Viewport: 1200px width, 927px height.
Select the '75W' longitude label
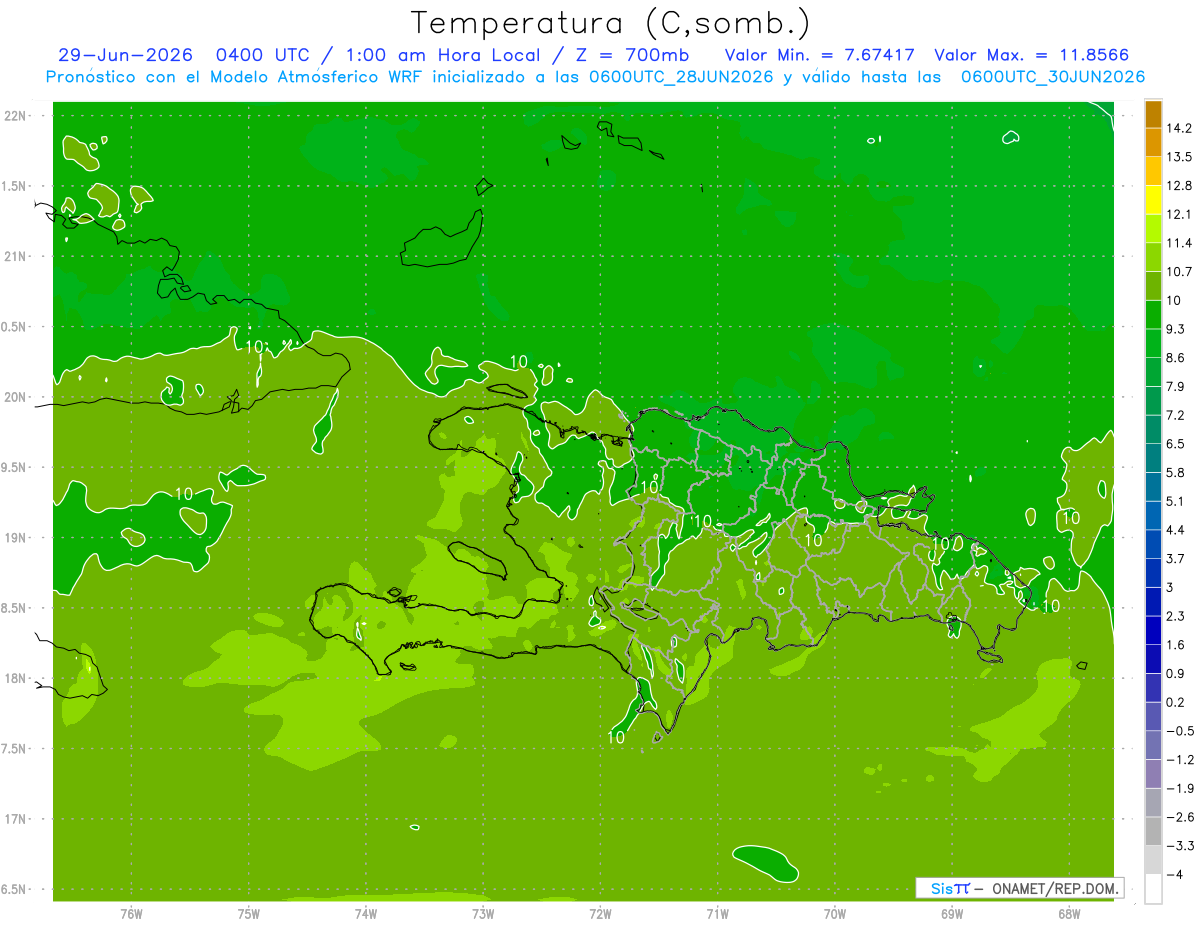[x=249, y=913]
